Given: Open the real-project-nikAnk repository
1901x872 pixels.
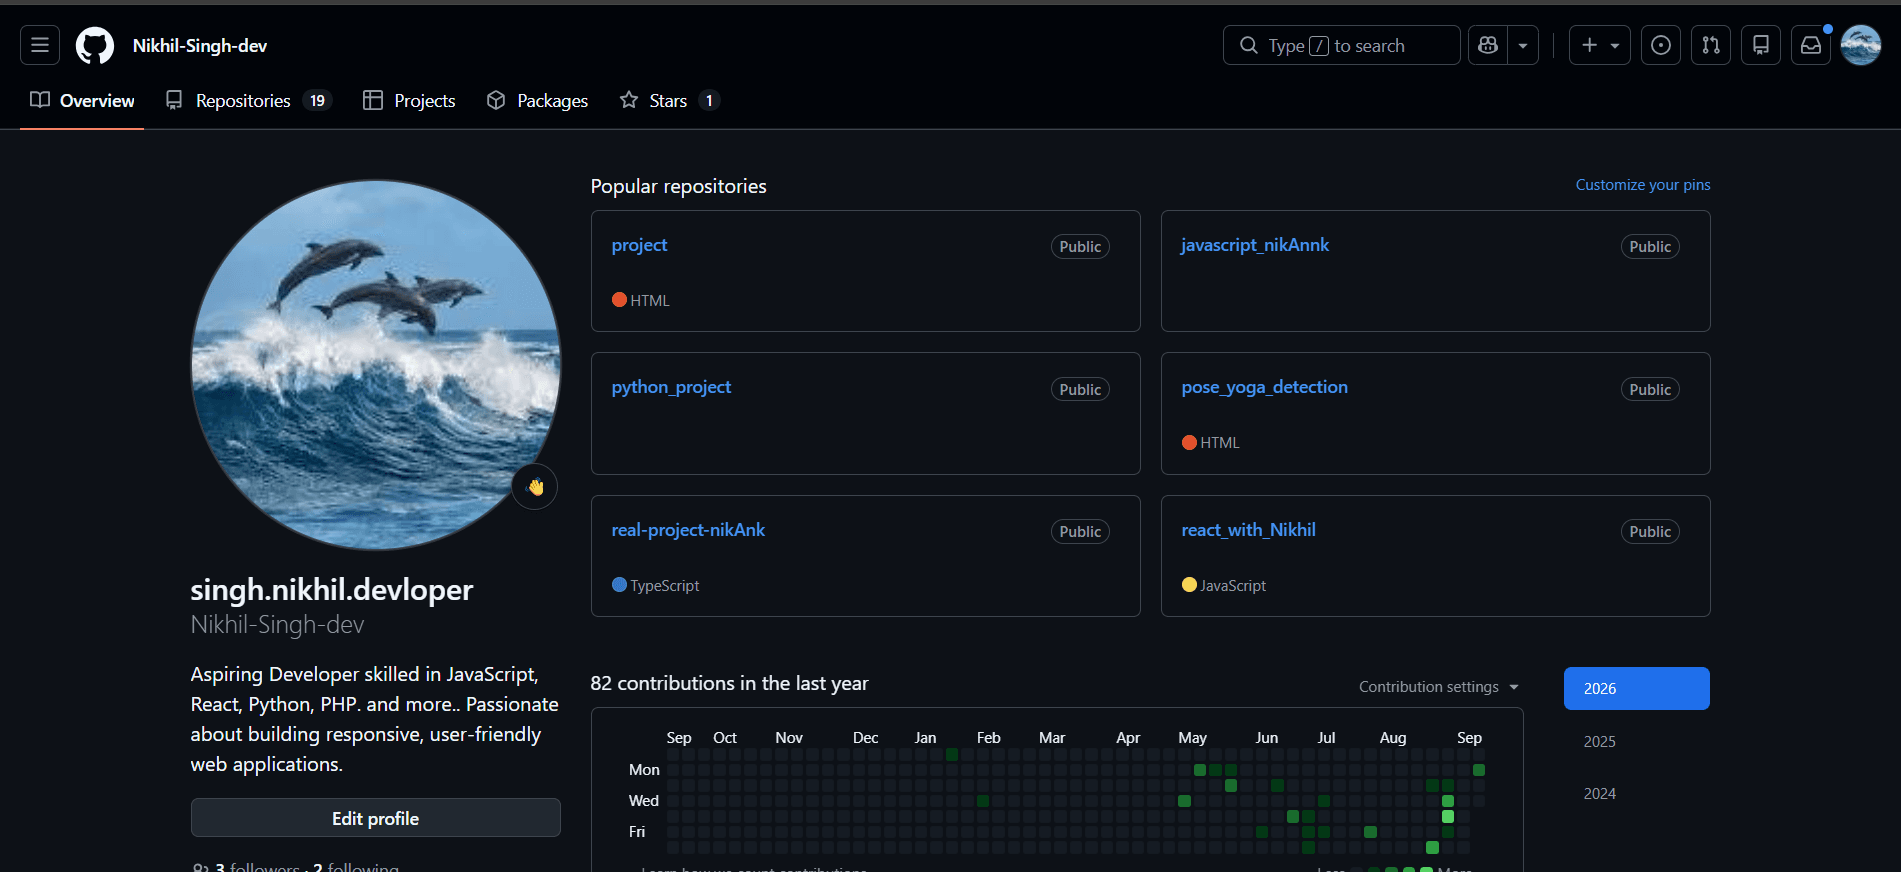Looking at the screenshot, I should click(x=688, y=530).
